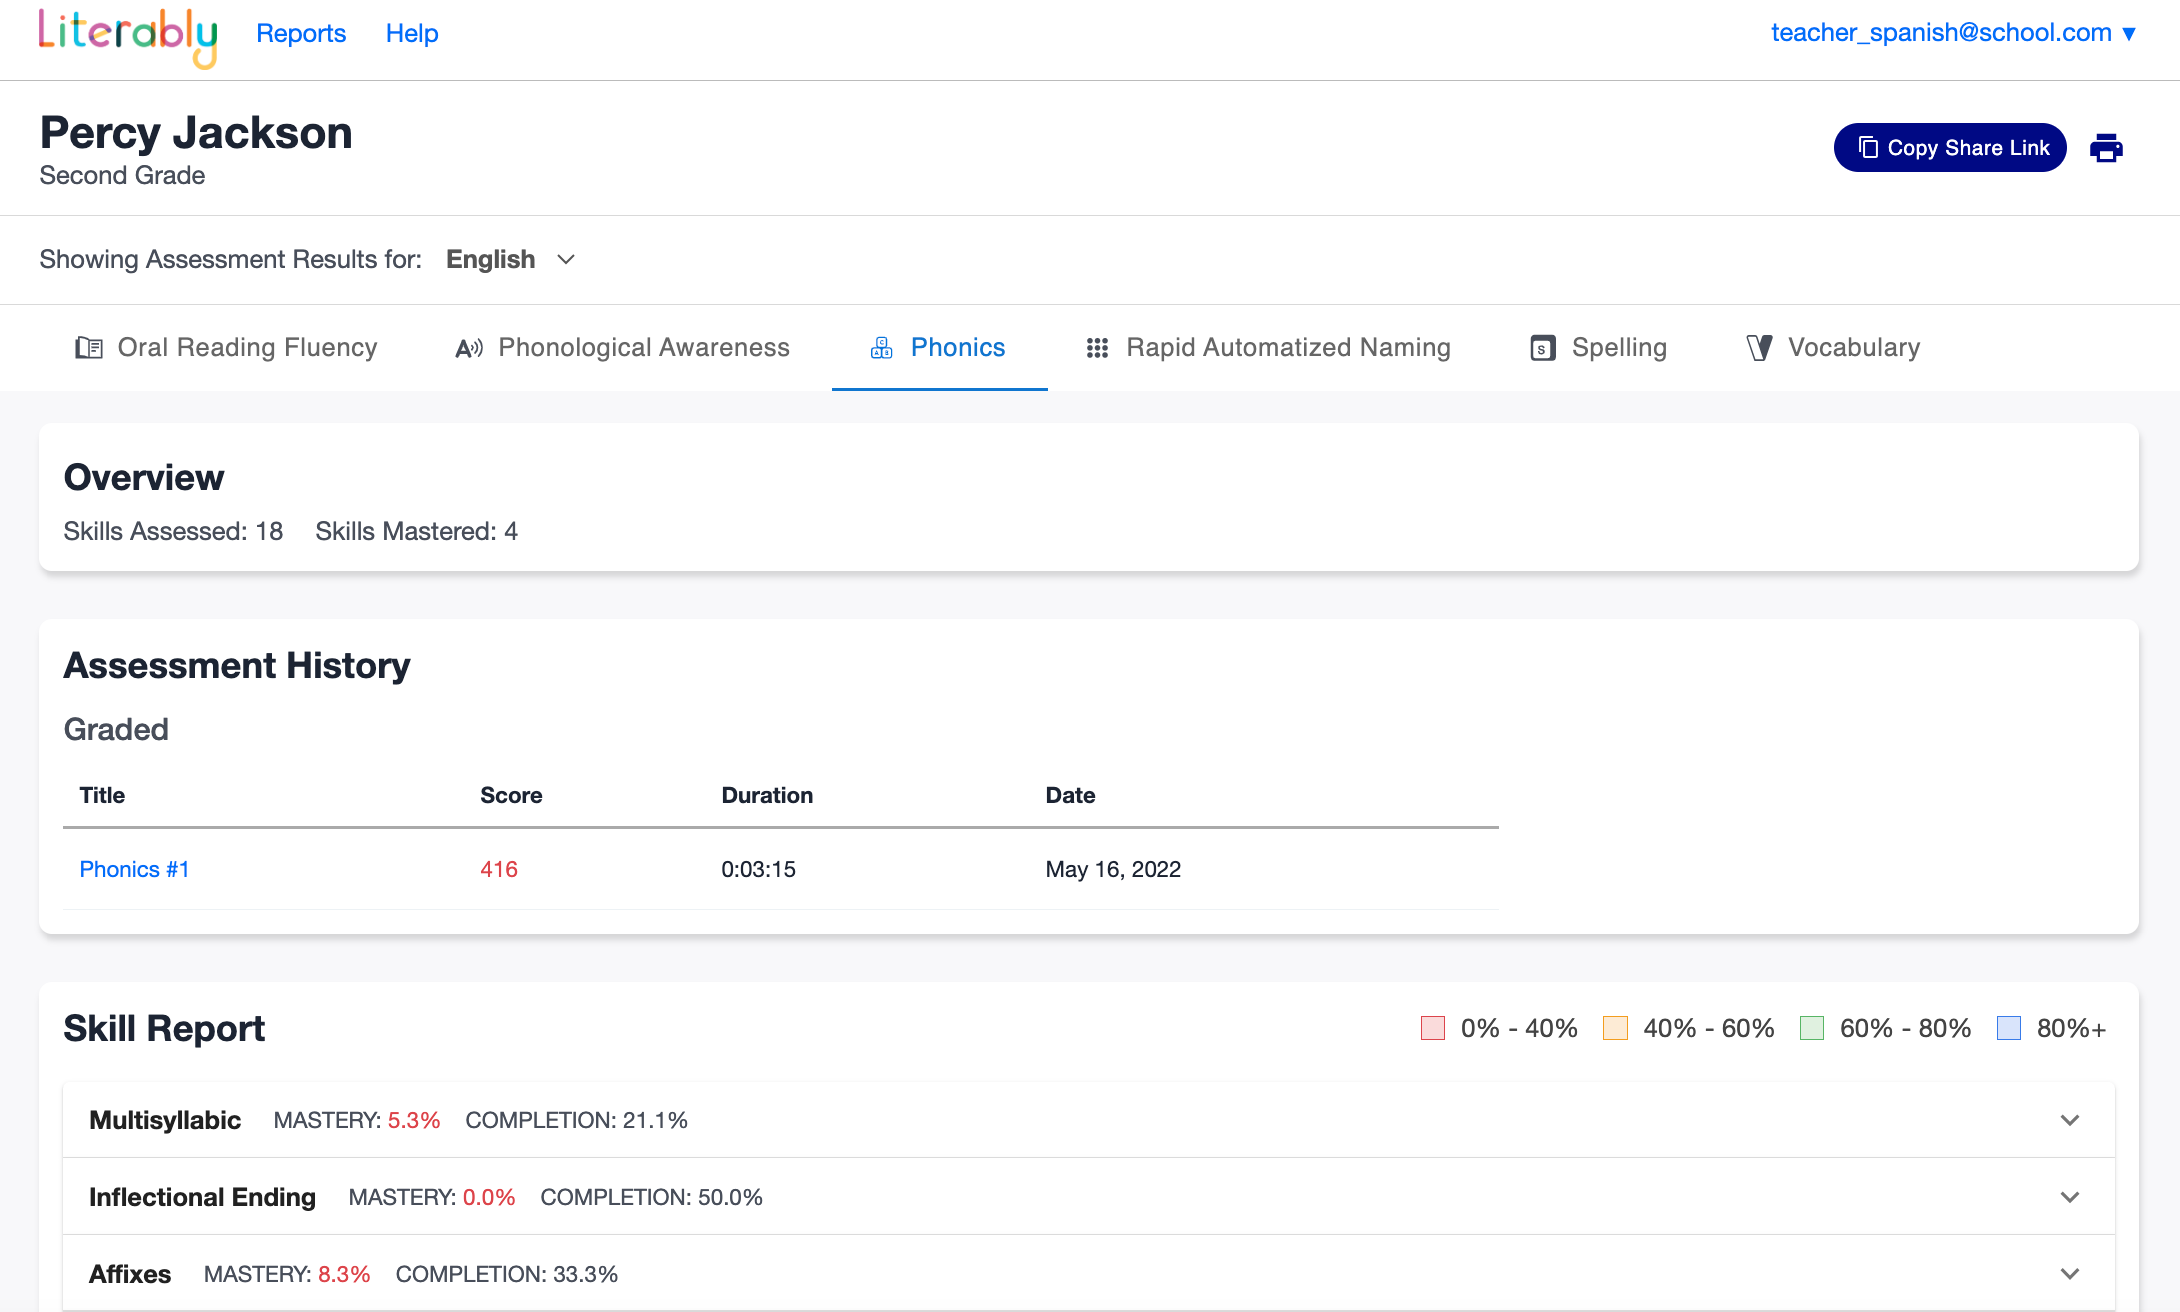Screen dimensions: 2180x1312
Task: Click the Affixes mastery 8.3% value
Action: [x=344, y=1274]
